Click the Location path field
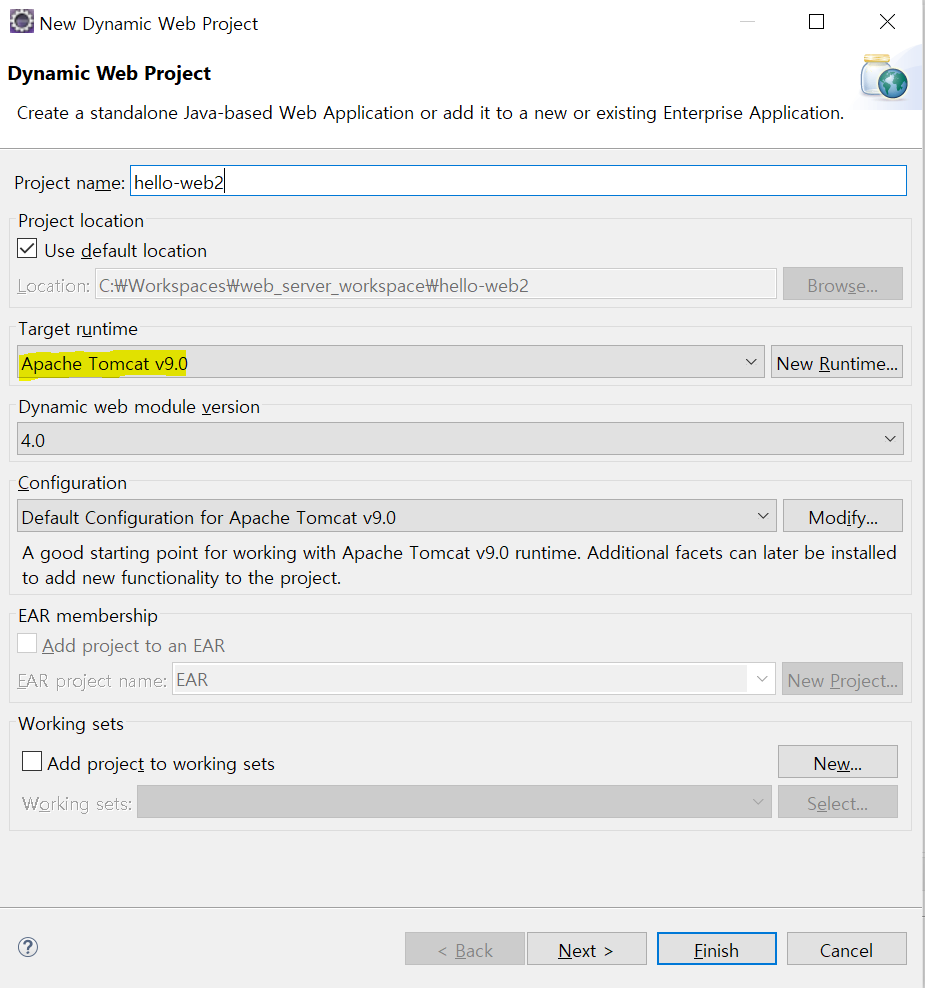925x988 pixels. pos(435,284)
